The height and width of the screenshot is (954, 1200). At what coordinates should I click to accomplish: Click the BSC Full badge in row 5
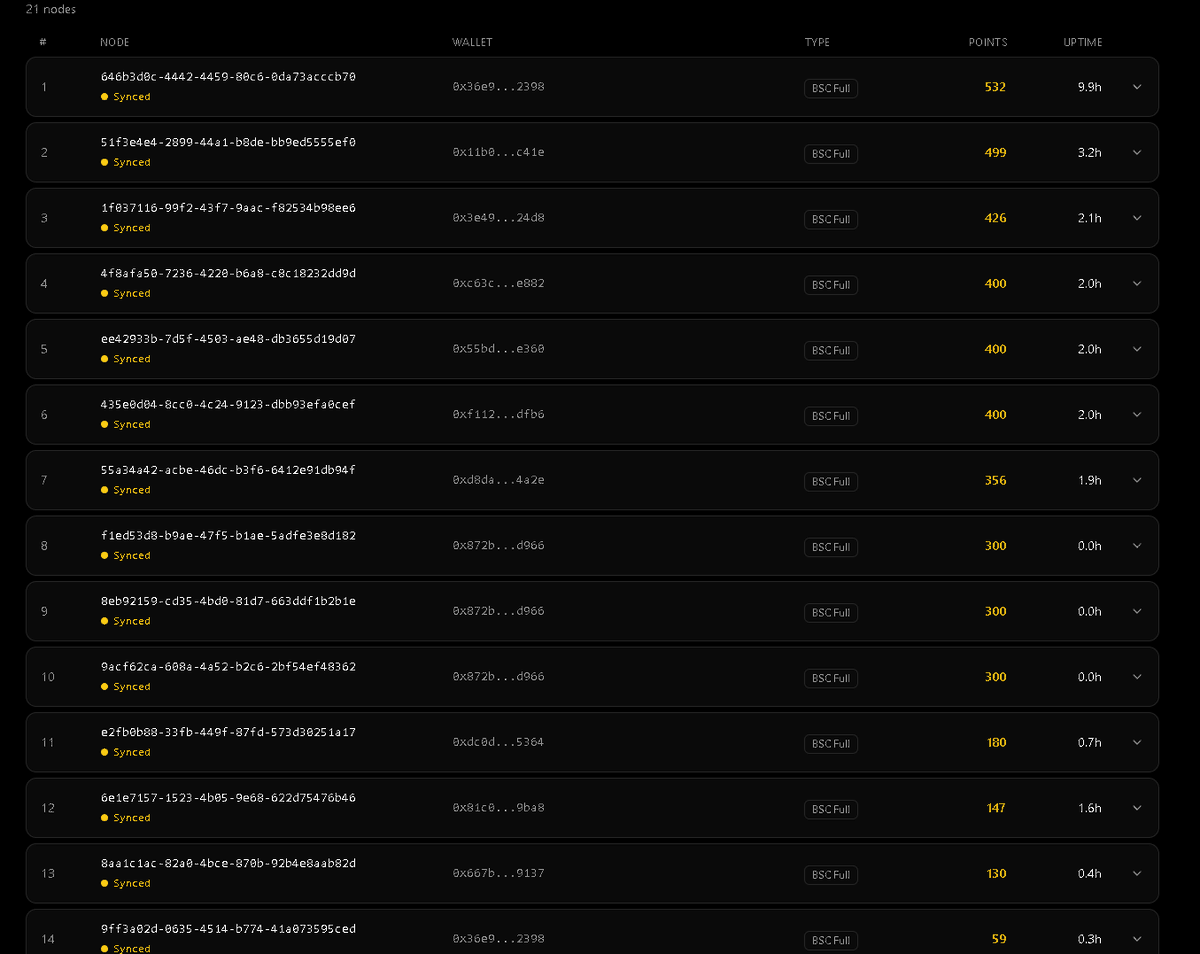click(831, 351)
